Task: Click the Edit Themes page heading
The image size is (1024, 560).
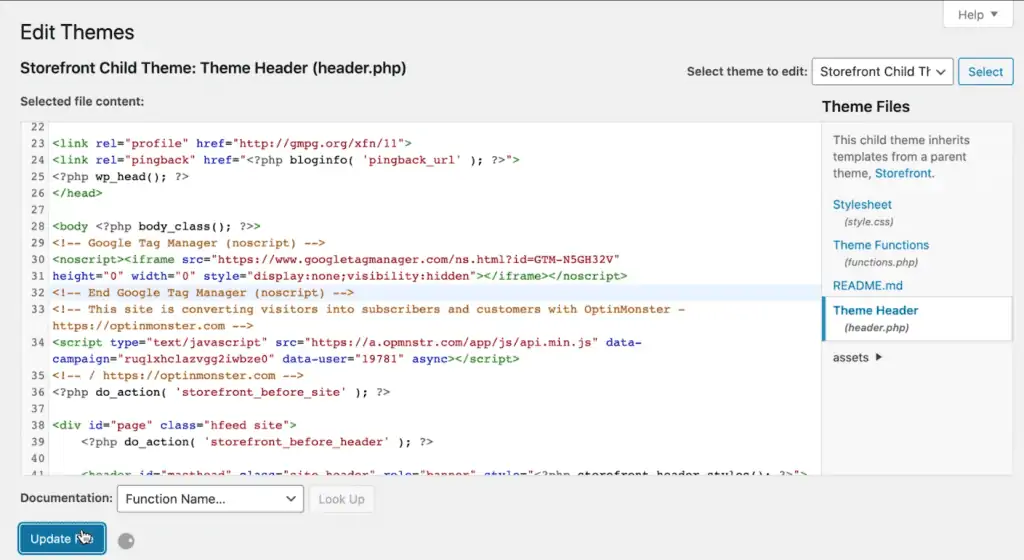Action: [77, 32]
